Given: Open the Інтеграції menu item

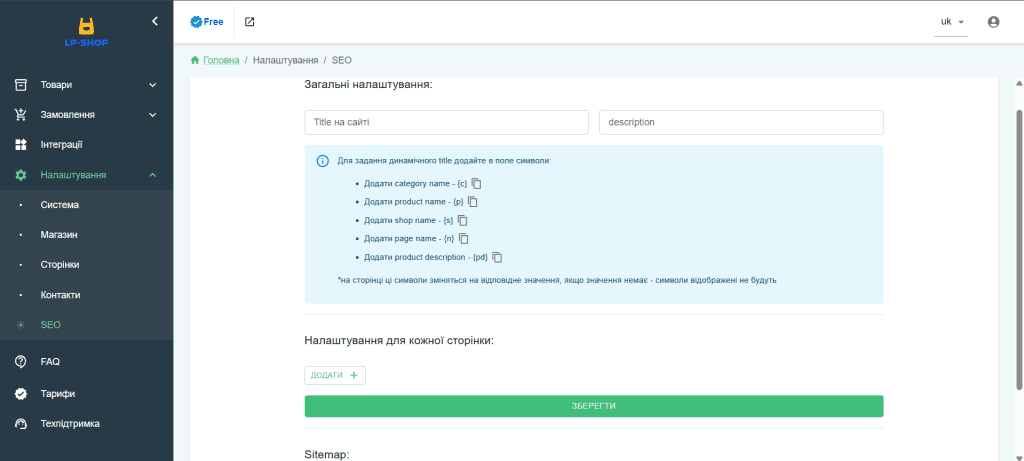Looking at the screenshot, I should (61, 145).
